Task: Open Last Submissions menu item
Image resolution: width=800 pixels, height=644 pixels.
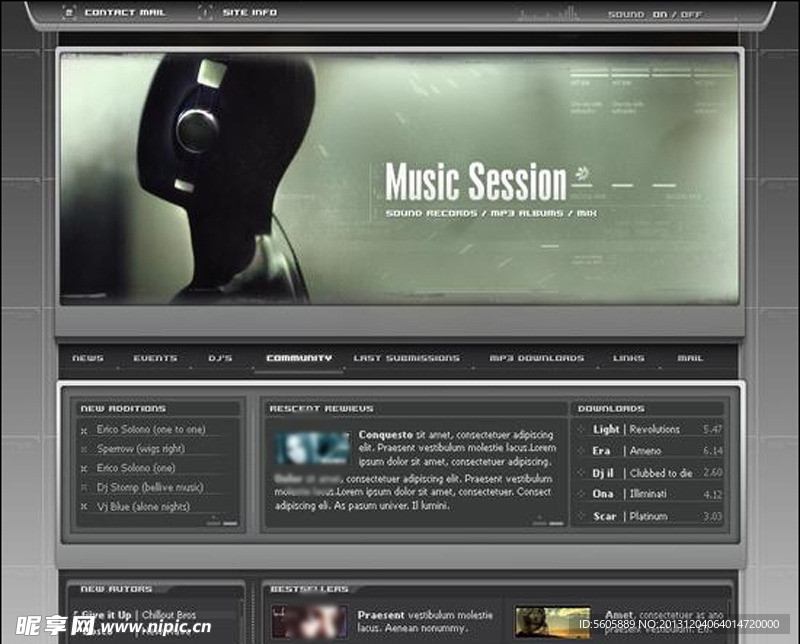Action: (406, 358)
